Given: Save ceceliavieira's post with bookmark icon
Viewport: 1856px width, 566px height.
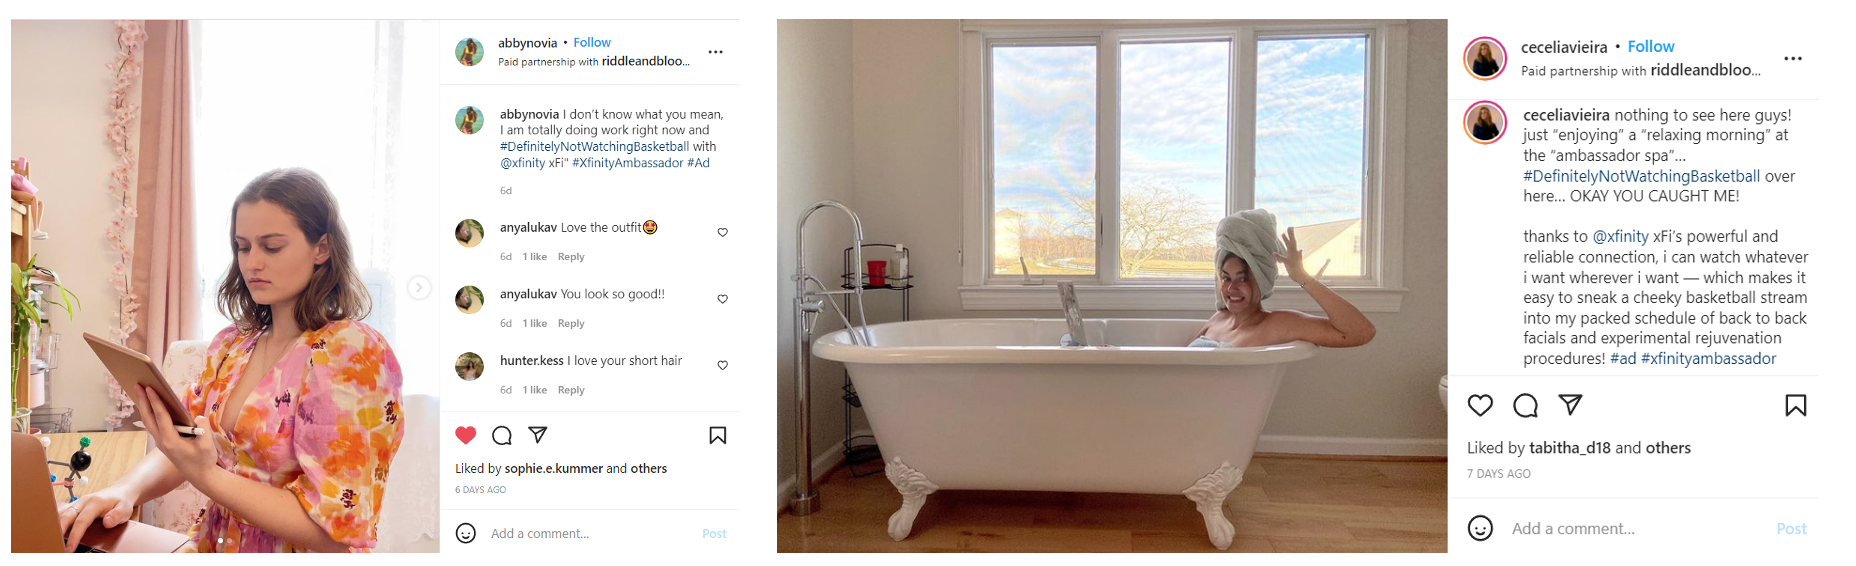Looking at the screenshot, I should (x=1796, y=405).
